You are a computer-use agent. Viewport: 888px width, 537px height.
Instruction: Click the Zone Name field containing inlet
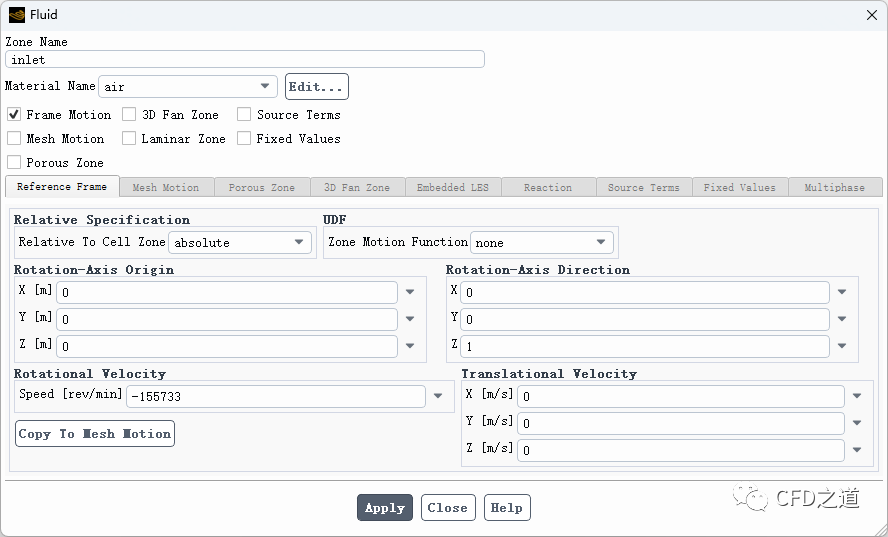tap(245, 59)
